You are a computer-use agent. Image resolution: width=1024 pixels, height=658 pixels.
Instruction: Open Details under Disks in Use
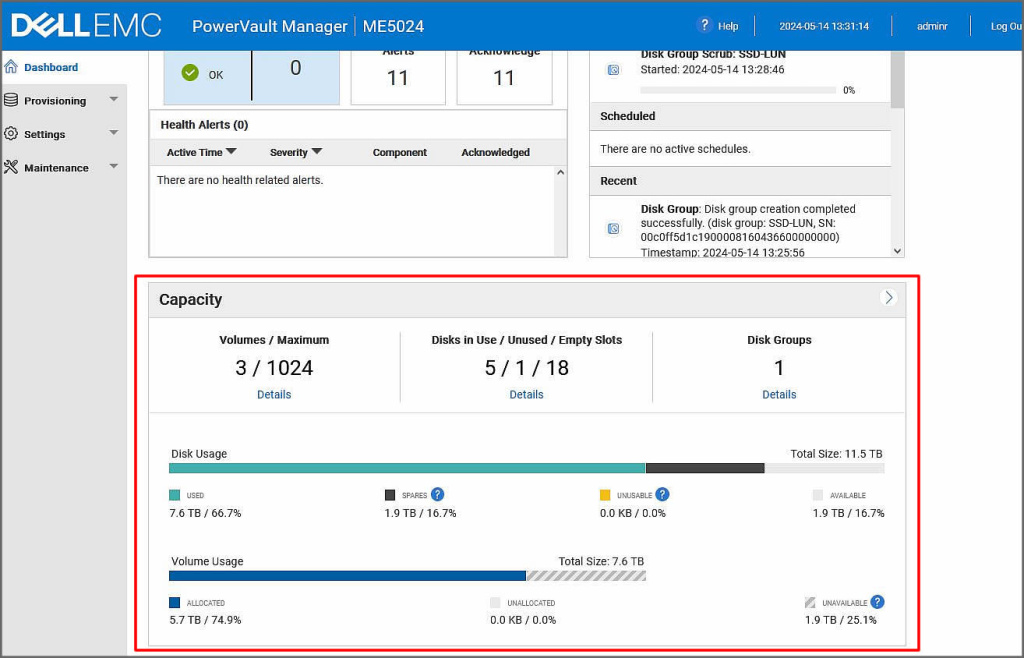526,394
